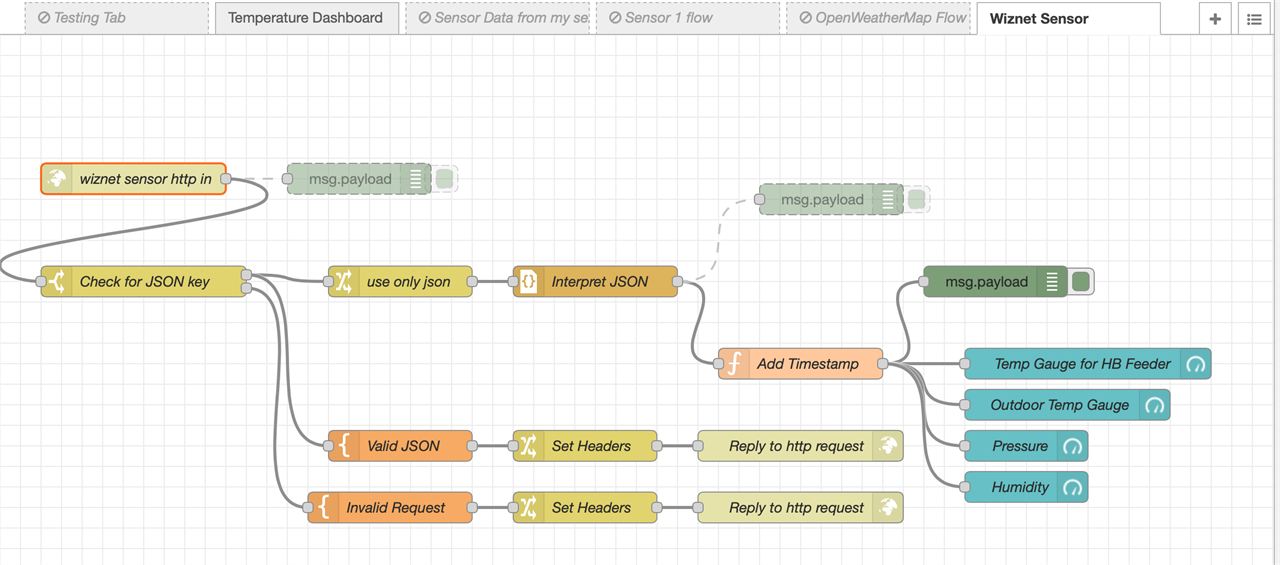
Task: Add a new flow tab with plus button
Action: point(1215,18)
